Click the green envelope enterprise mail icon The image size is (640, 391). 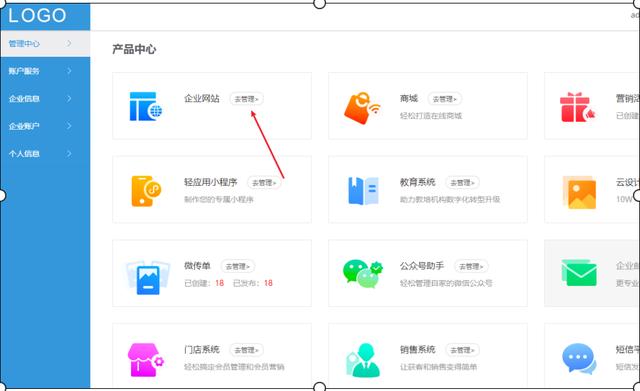(579, 273)
